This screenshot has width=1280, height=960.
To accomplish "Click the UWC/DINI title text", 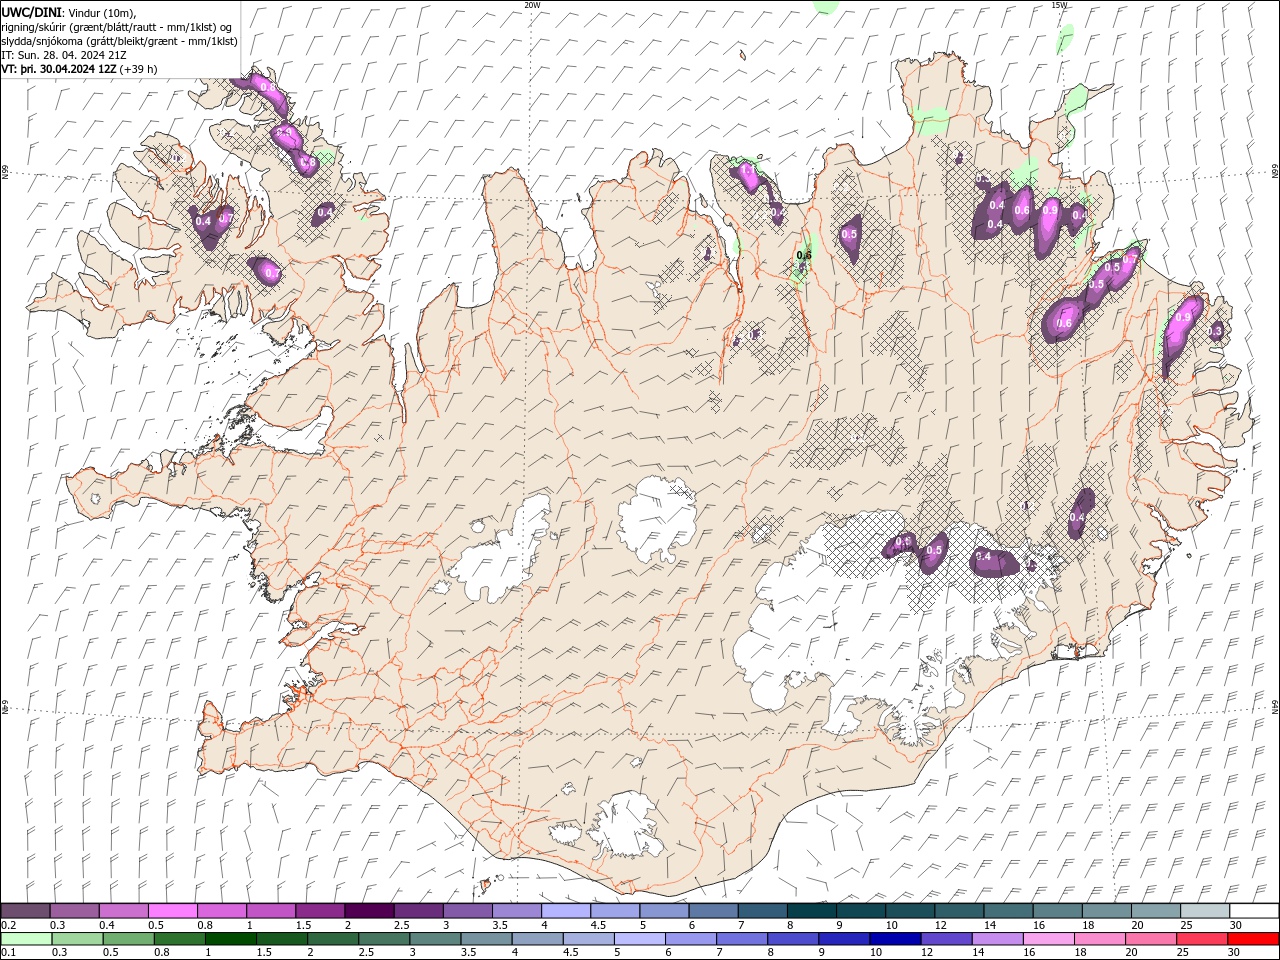I will click(x=32, y=12).
